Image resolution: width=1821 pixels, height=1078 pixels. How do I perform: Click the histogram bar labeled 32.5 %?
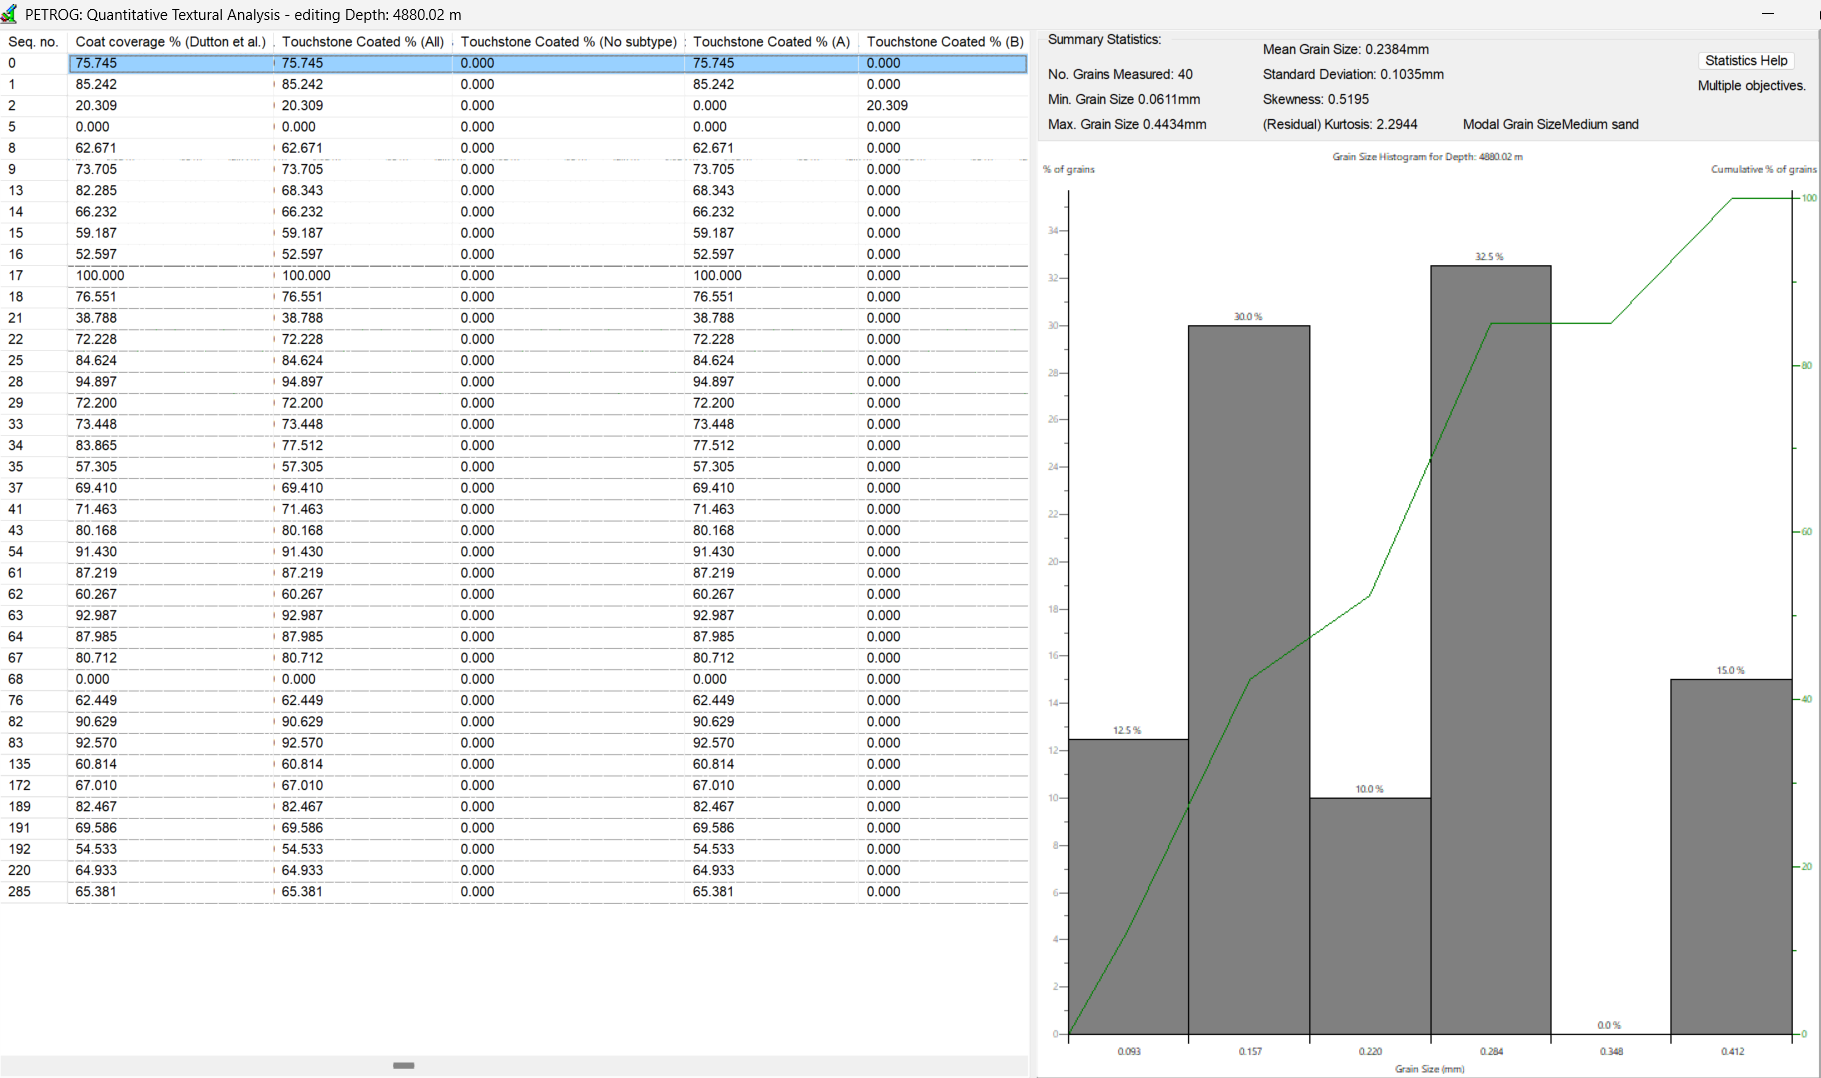pos(1490,650)
